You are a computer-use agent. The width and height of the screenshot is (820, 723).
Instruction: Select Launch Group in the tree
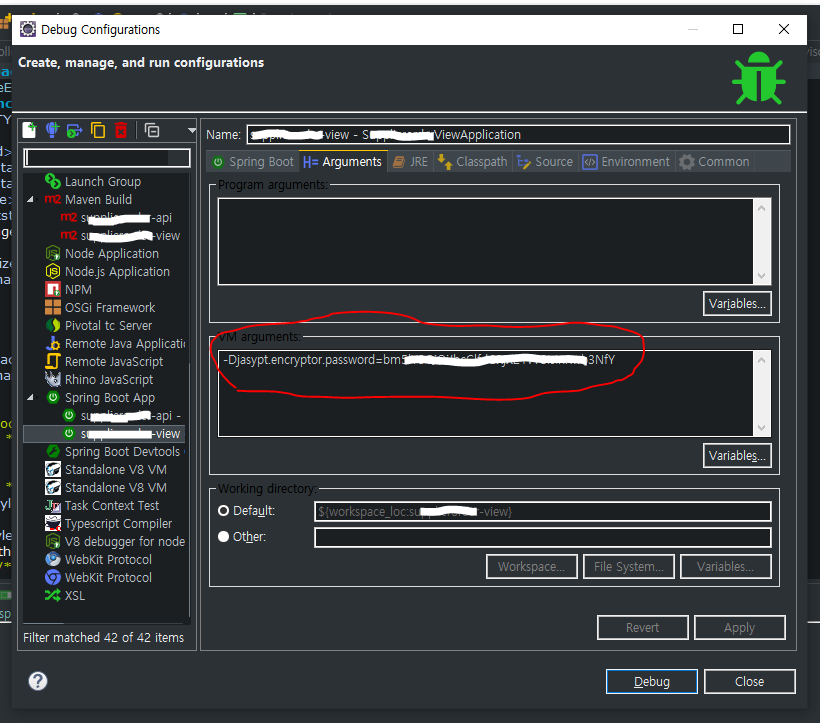(x=102, y=181)
